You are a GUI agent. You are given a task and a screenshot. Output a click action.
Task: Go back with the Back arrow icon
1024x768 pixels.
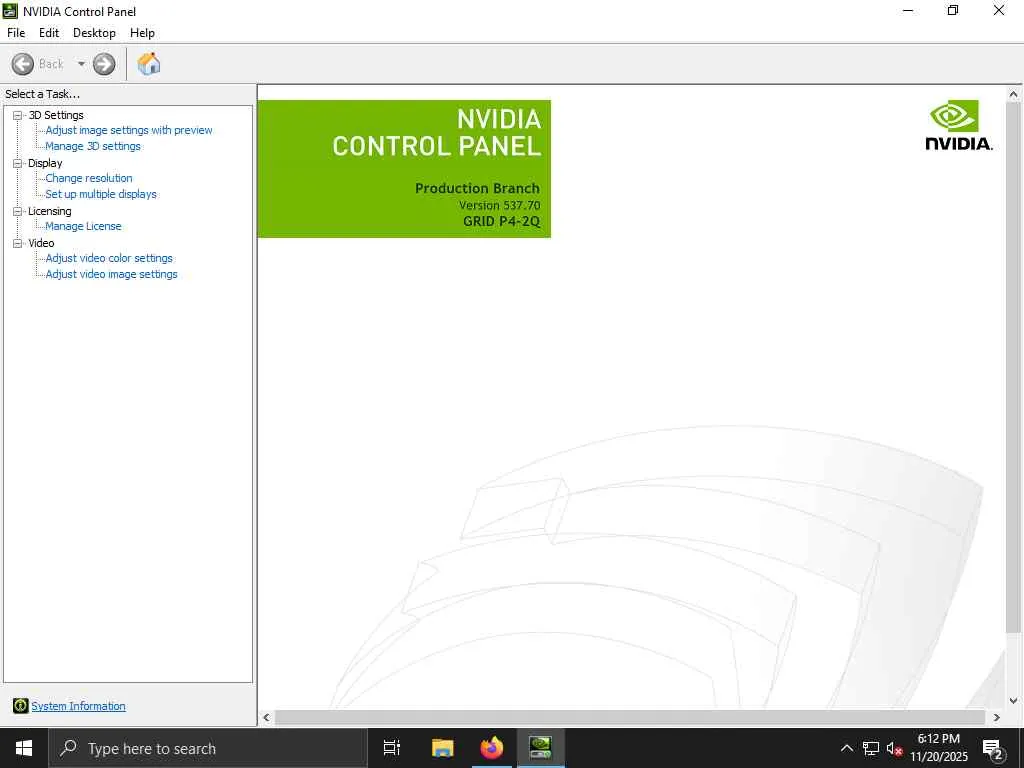(x=23, y=64)
